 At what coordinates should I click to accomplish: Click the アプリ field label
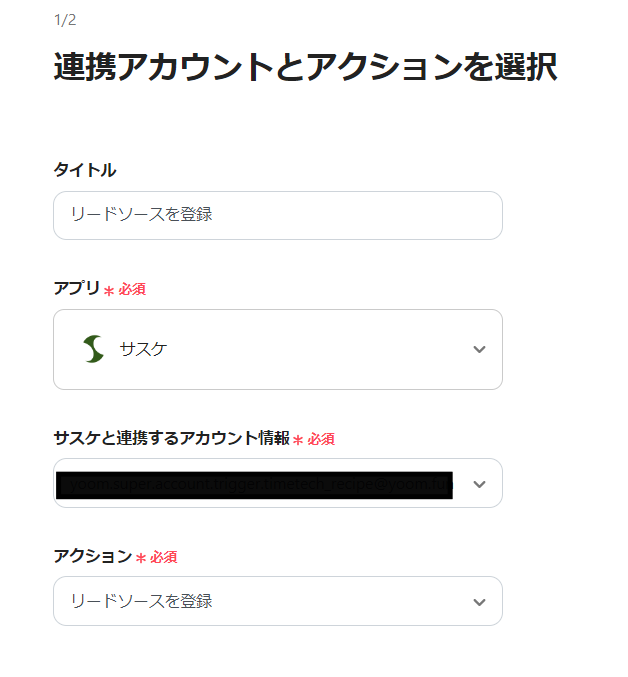coord(76,288)
